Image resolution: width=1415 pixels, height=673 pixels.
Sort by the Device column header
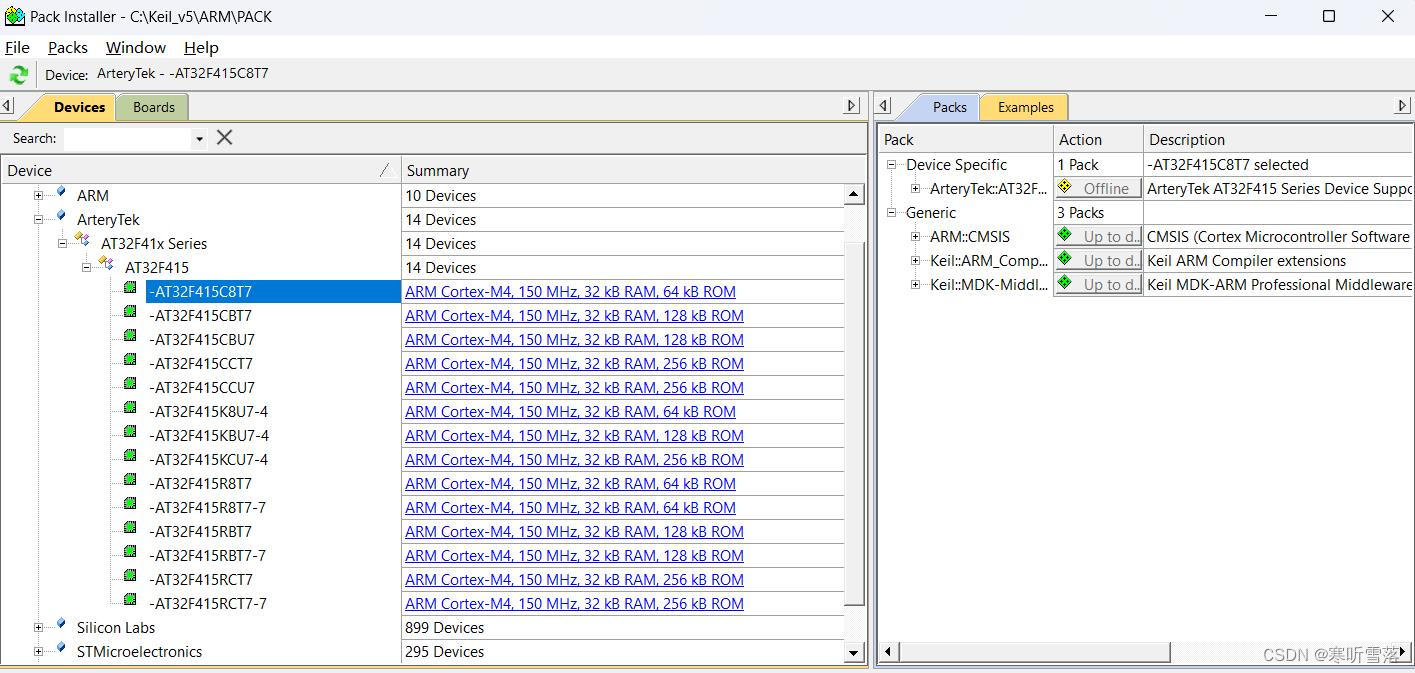pyautogui.click(x=200, y=170)
